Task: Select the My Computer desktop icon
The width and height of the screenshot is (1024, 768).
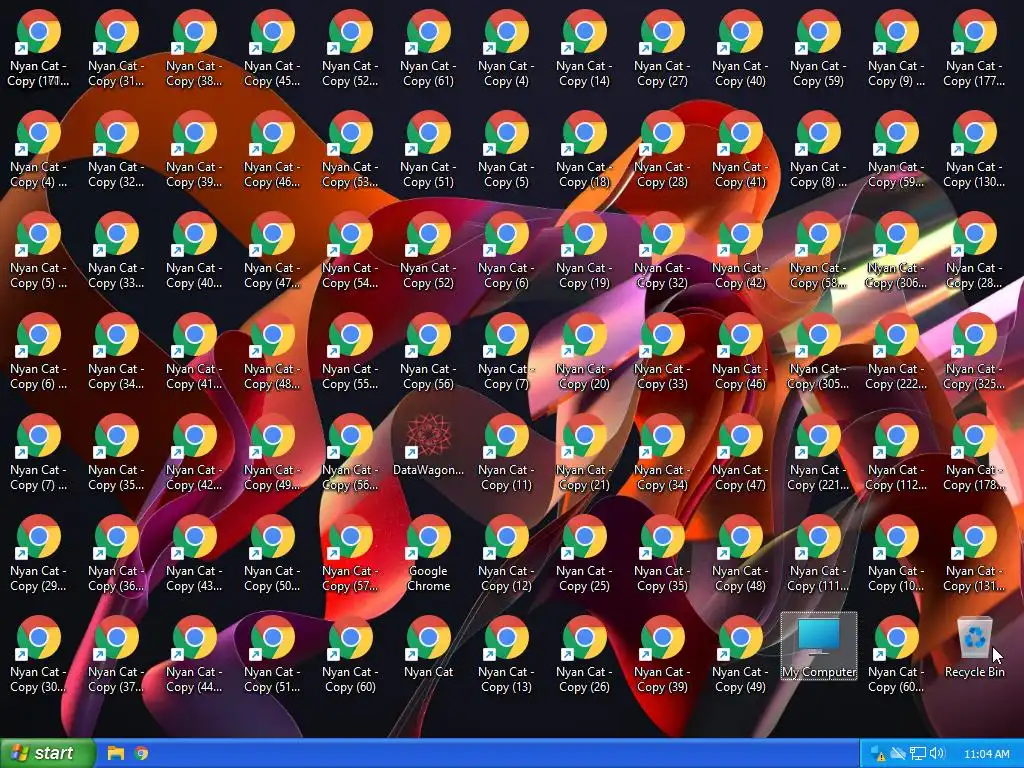Action: click(818, 646)
